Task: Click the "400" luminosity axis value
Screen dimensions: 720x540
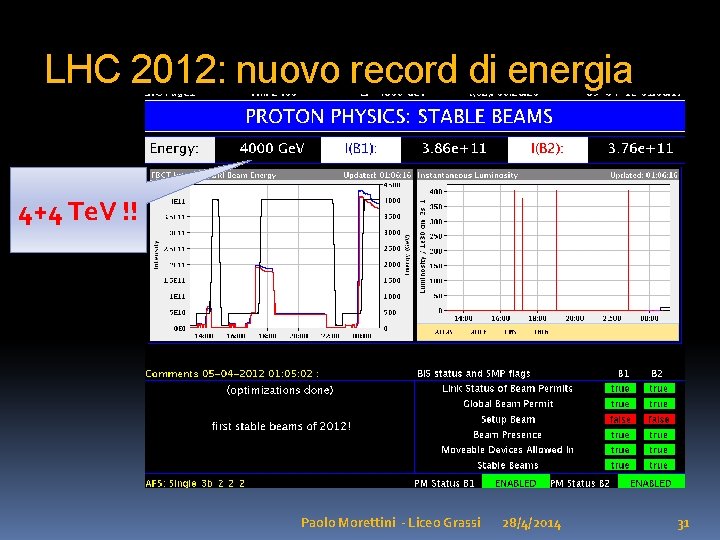Action: (435, 191)
